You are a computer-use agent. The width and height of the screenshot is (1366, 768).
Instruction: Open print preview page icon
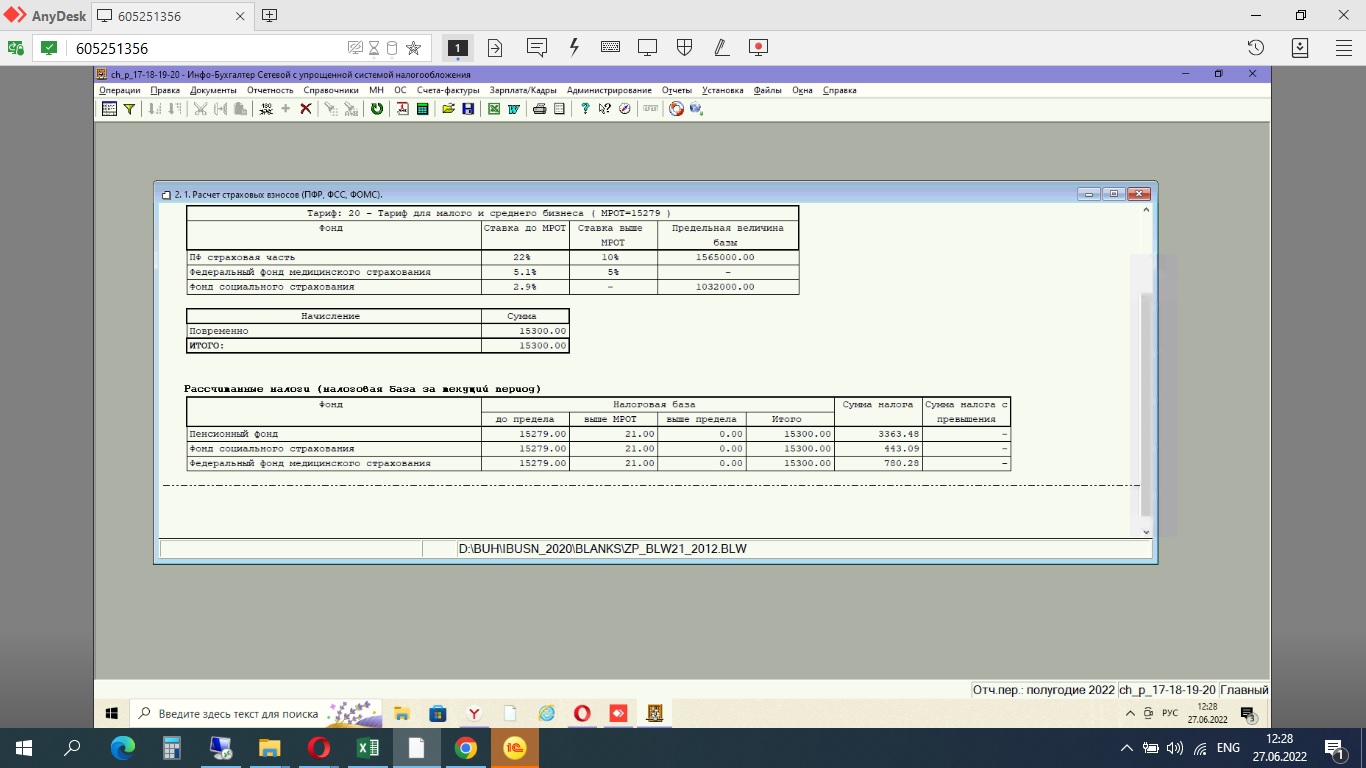tap(559, 109)
